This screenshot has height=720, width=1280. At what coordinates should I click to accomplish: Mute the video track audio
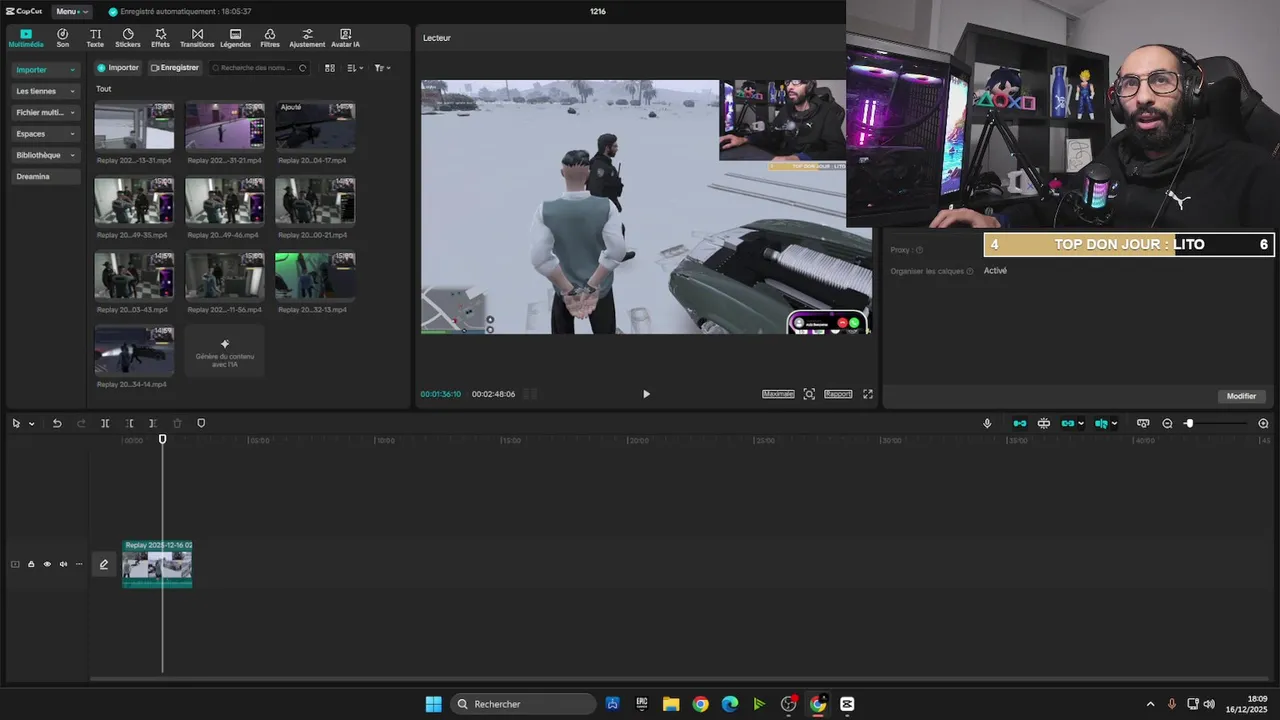(x=63, y=565)
